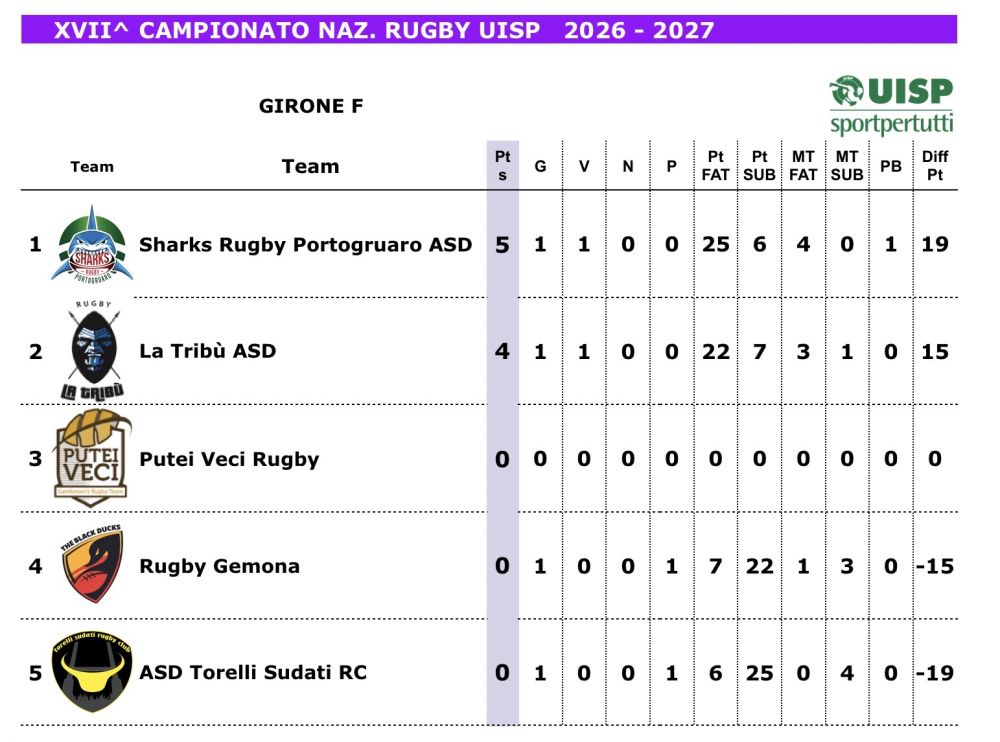Select the La Tribù ASD team name
Viewport: 1000px width, 742px height.
click(208, 351)
